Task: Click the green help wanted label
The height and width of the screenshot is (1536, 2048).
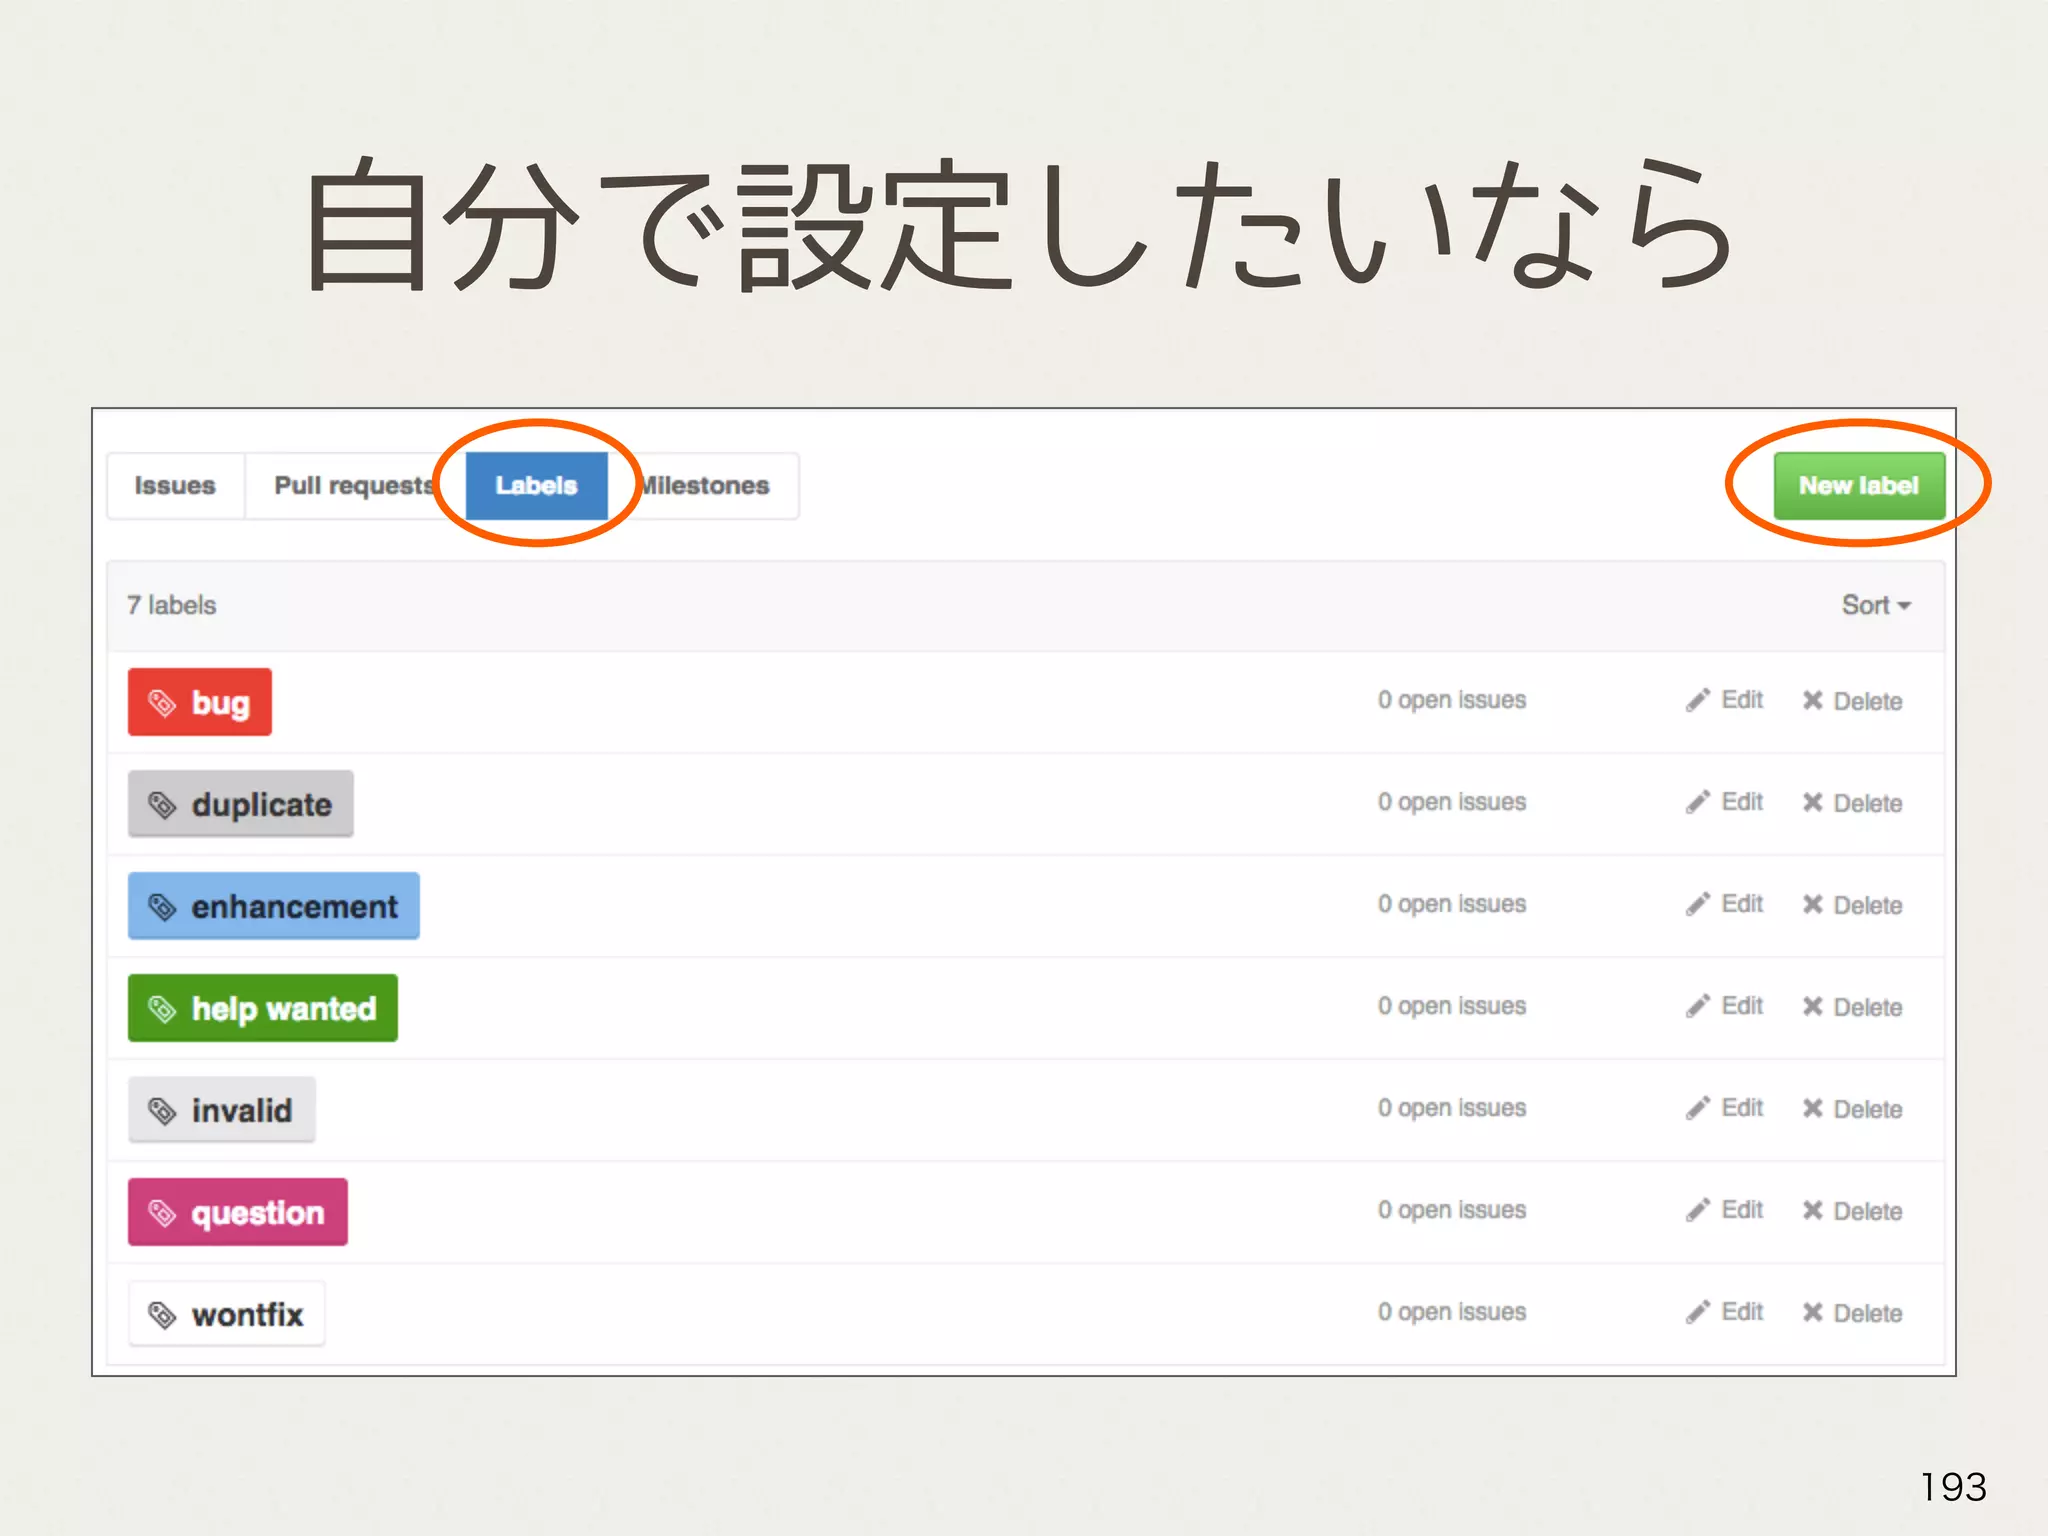Action: point(263,1009)
